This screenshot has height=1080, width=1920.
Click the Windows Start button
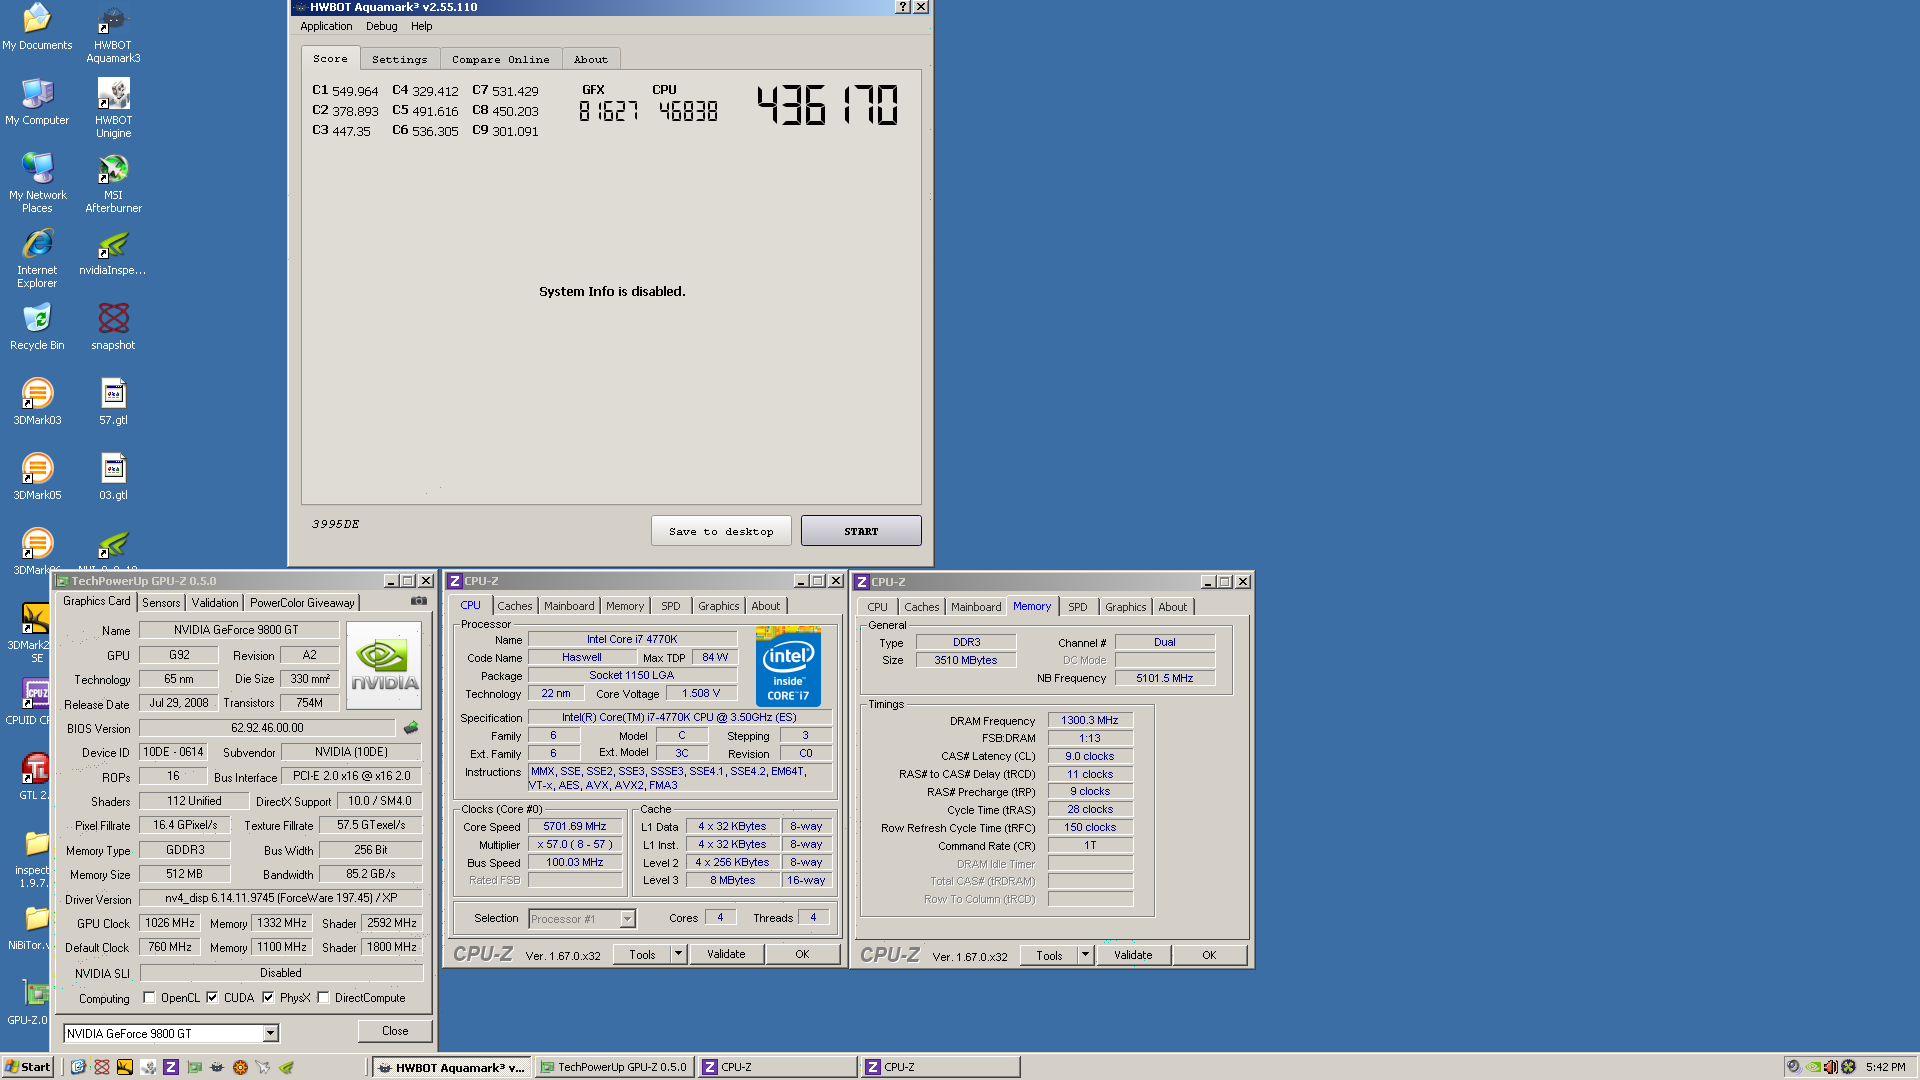28,1067
